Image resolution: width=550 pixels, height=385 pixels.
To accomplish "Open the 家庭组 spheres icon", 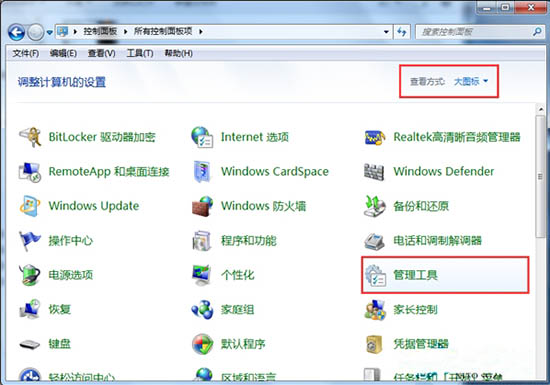I will (202, 309).
